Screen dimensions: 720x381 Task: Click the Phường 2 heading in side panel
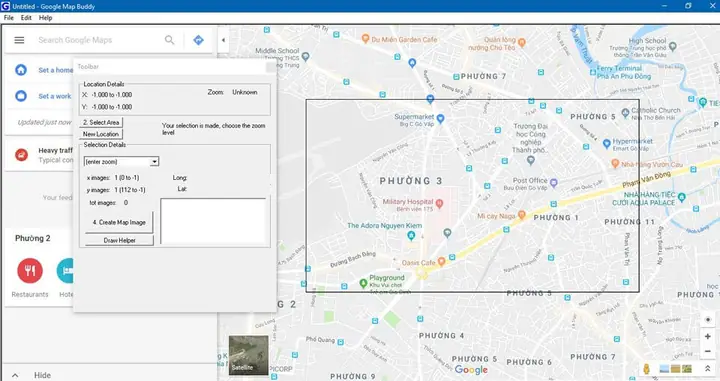click(x=33, y=238)
